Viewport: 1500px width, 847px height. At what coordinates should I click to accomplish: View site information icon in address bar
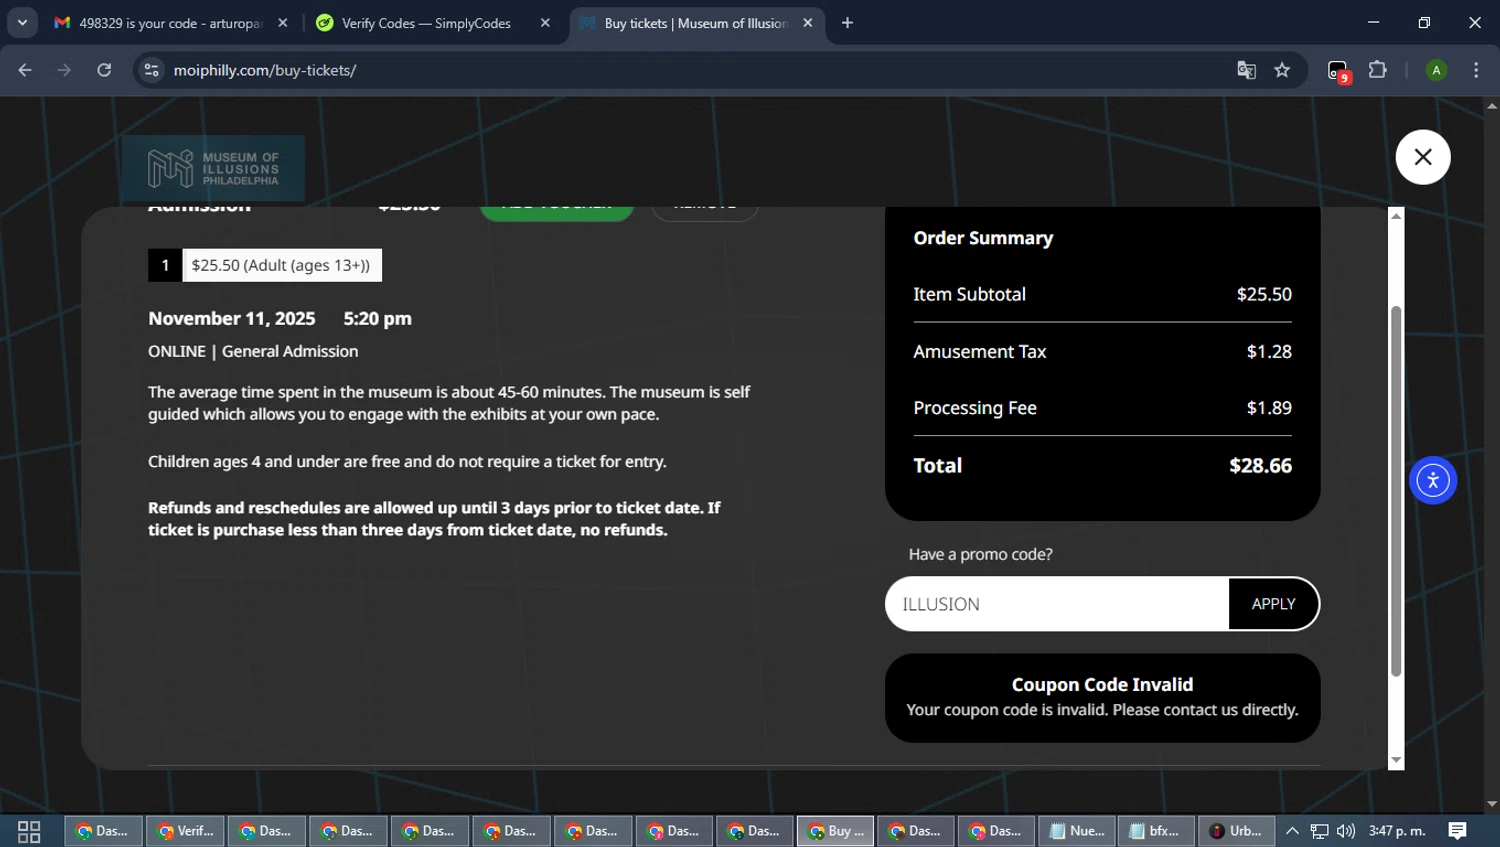click(151, 70)
